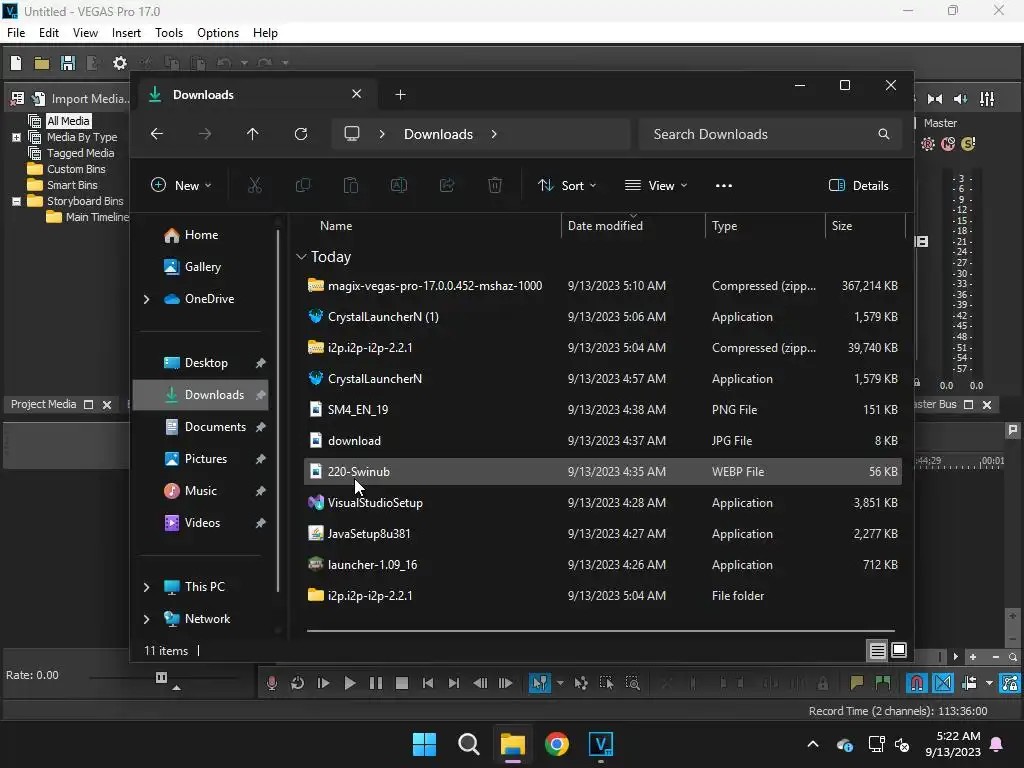Click Refresh in Explorer navigation bar
The height and width of the screenshot is (768, 1024).
[x=300, y=134]
